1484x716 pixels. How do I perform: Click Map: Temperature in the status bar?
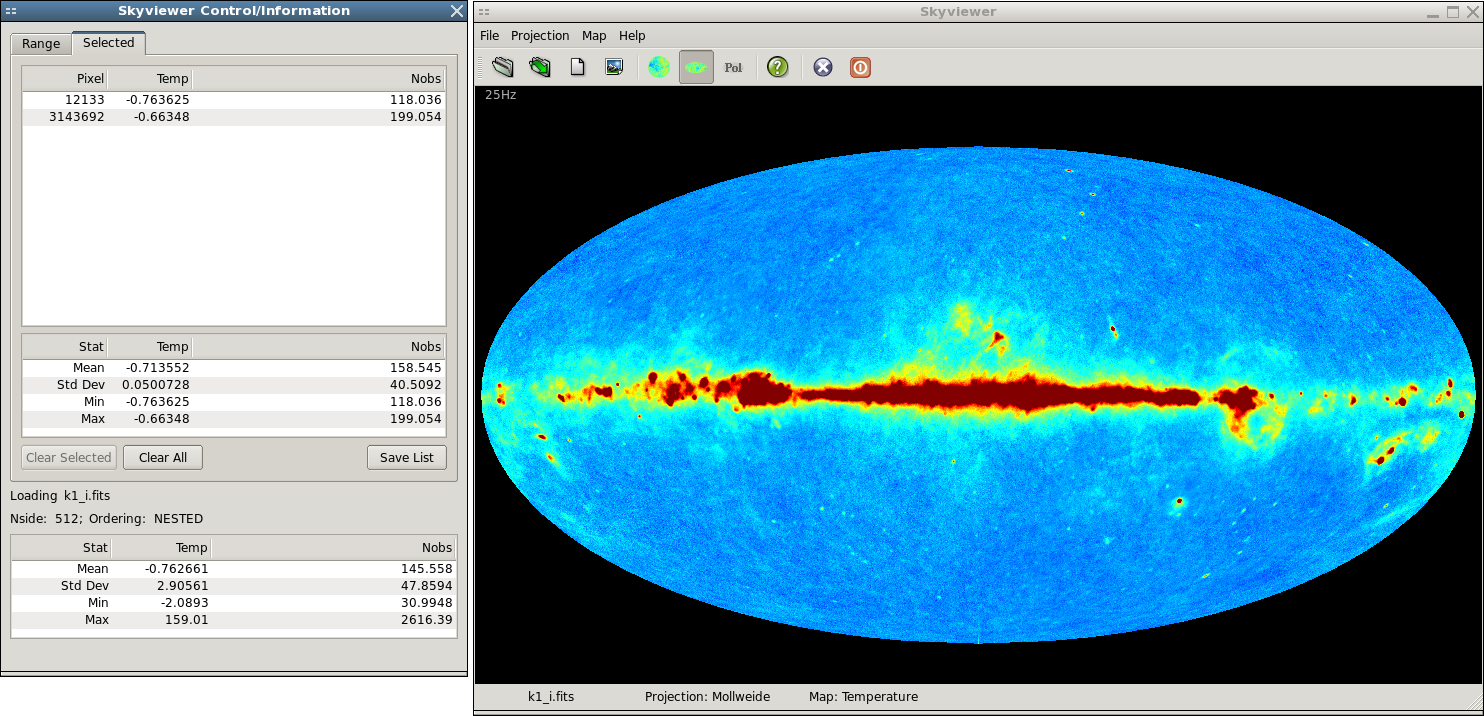pyautogui.click(x=863, y=697)
